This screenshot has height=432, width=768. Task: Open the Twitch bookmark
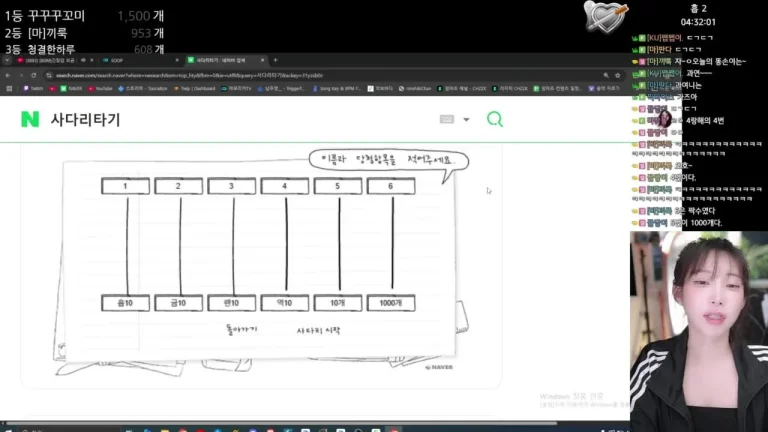32,88
